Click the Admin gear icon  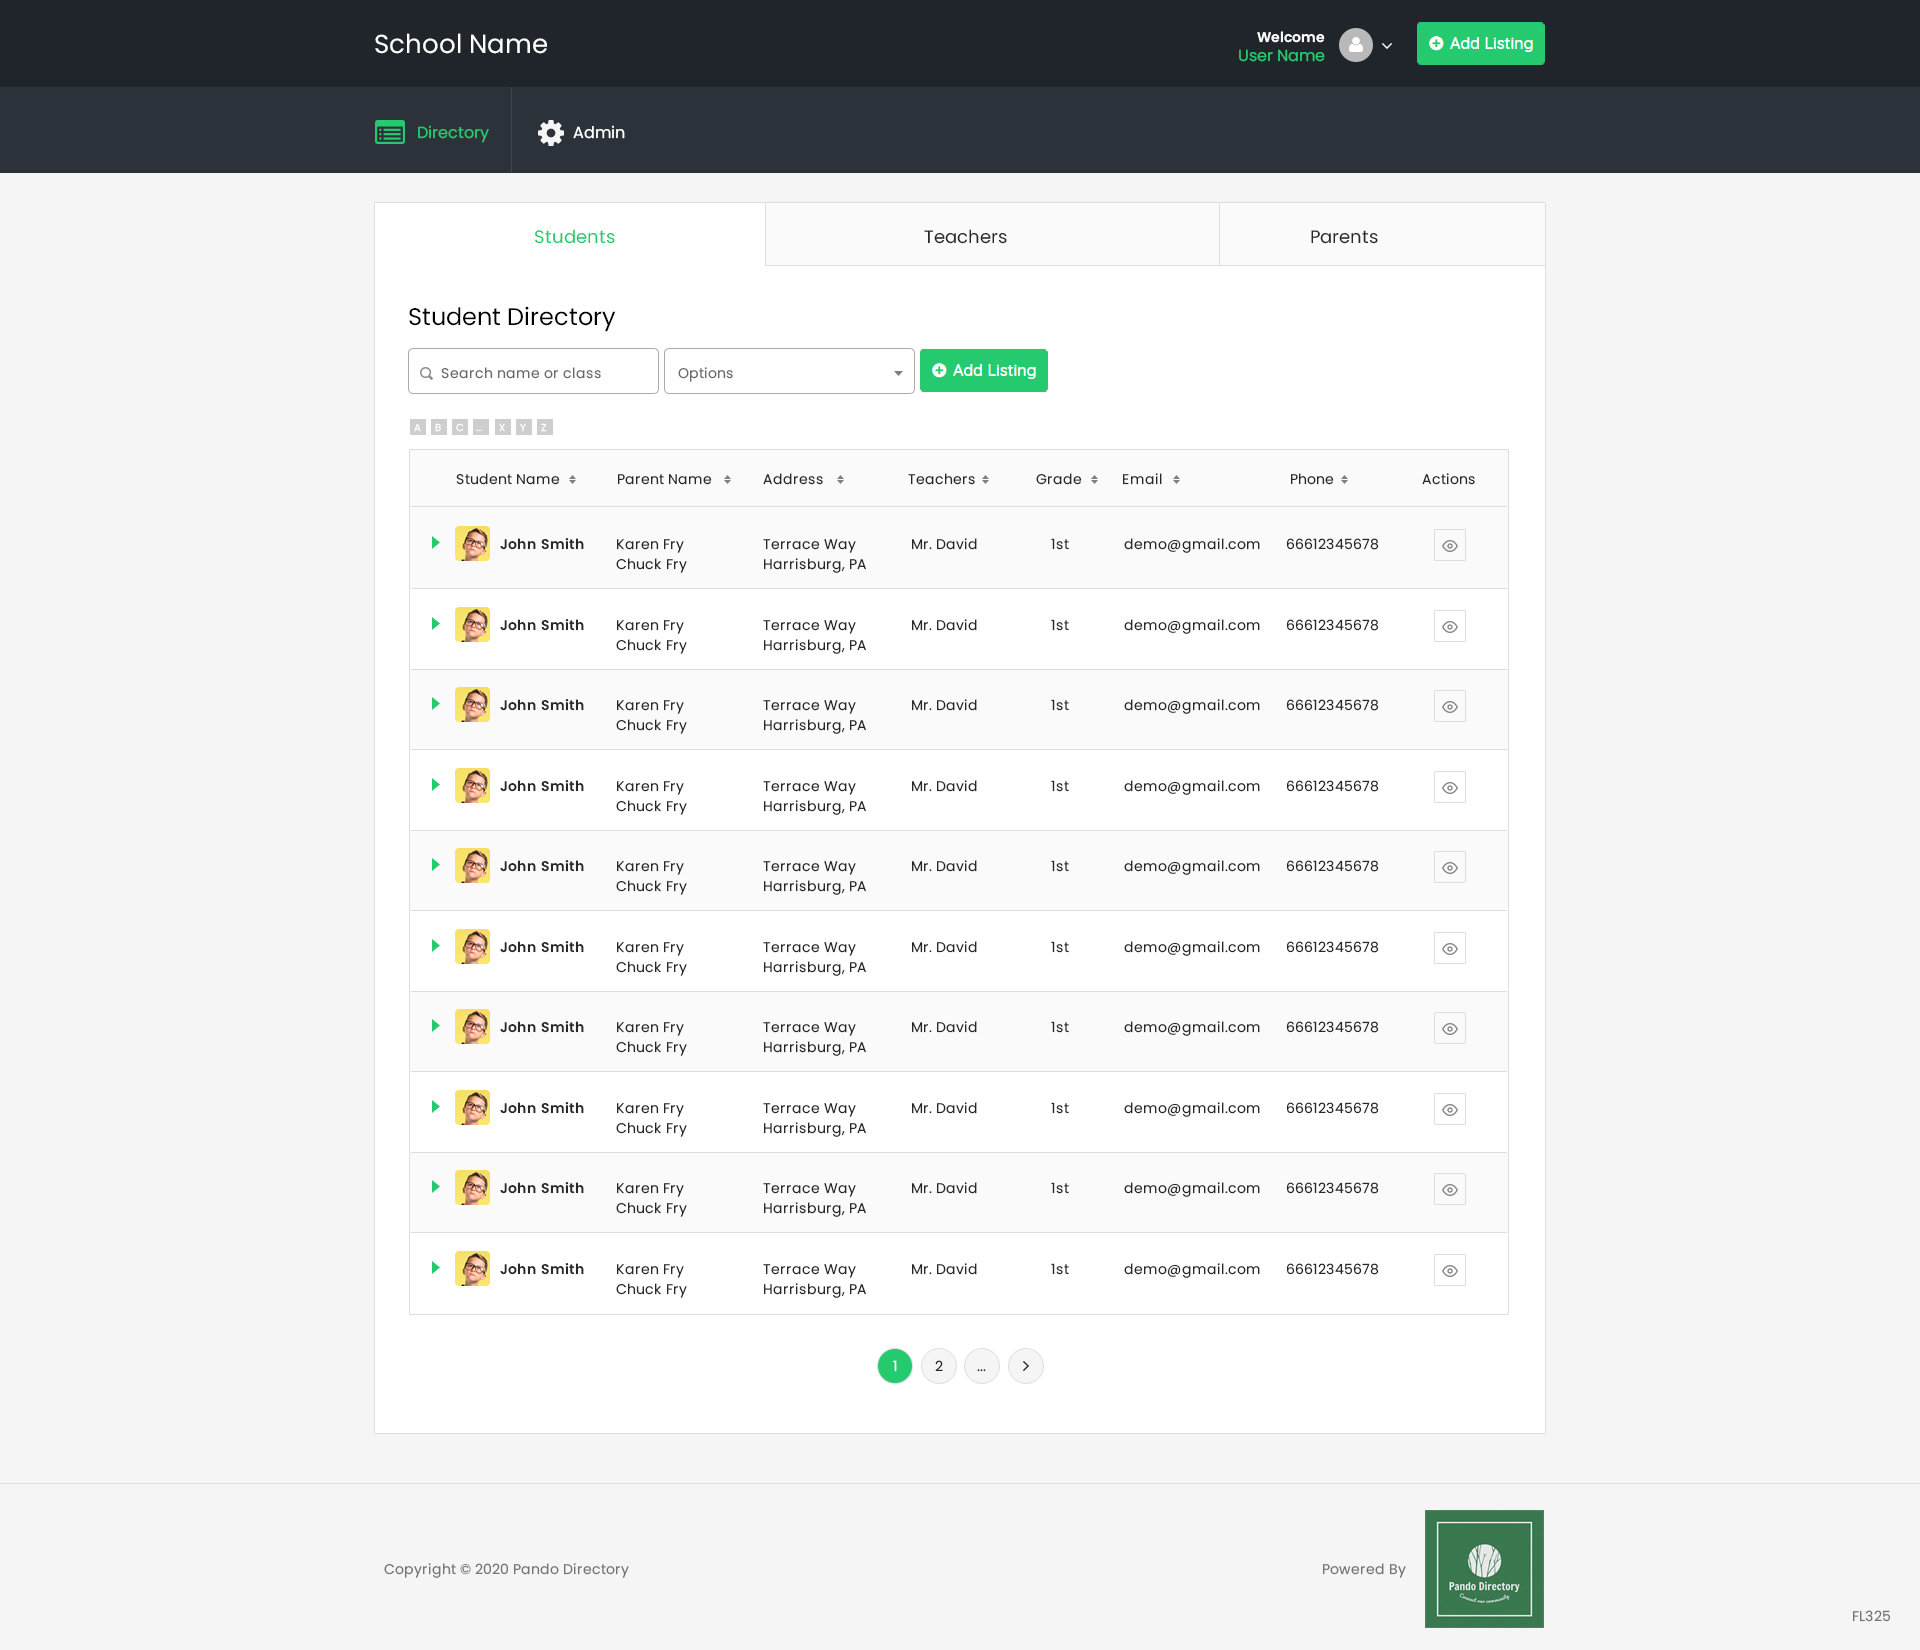[x=550, y=132]
